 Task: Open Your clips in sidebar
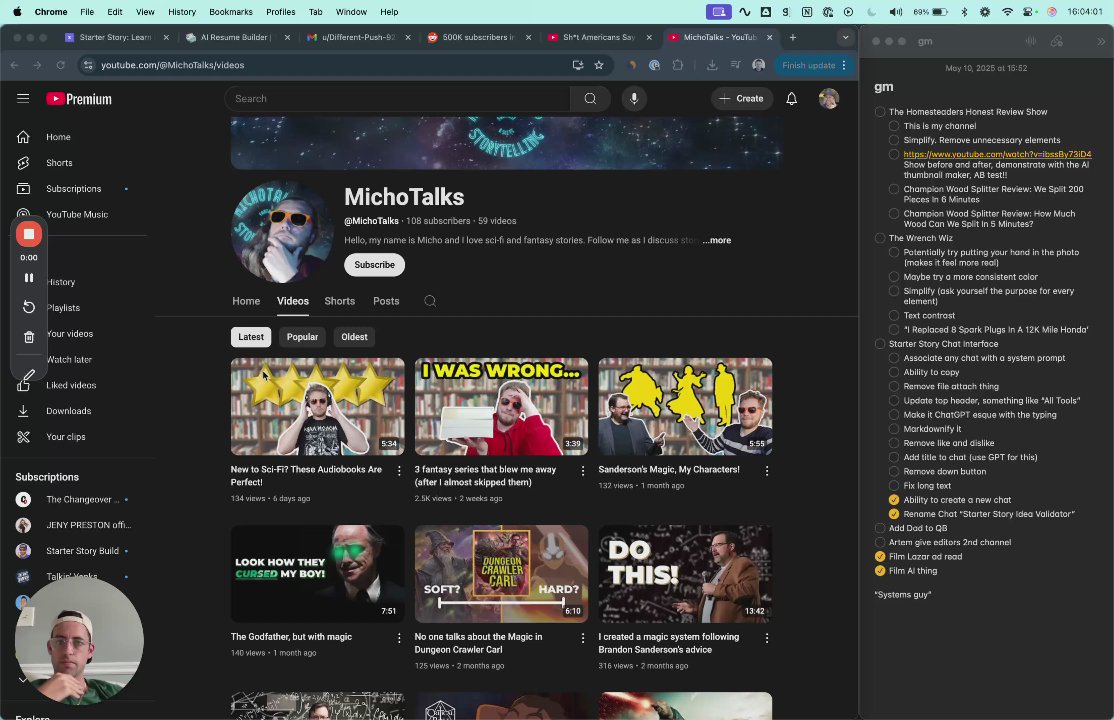click(65, 437)
